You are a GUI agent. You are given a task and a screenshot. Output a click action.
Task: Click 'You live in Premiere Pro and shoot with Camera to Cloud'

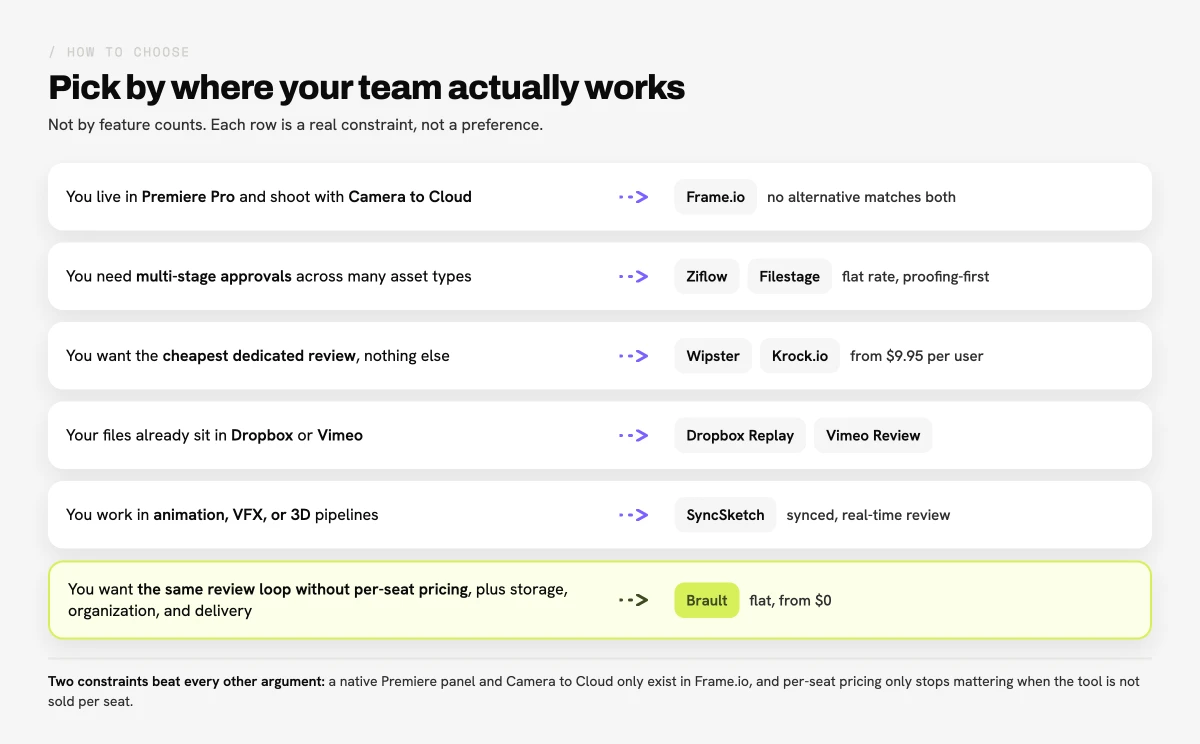pyautogui.click(x=269, y=197)
